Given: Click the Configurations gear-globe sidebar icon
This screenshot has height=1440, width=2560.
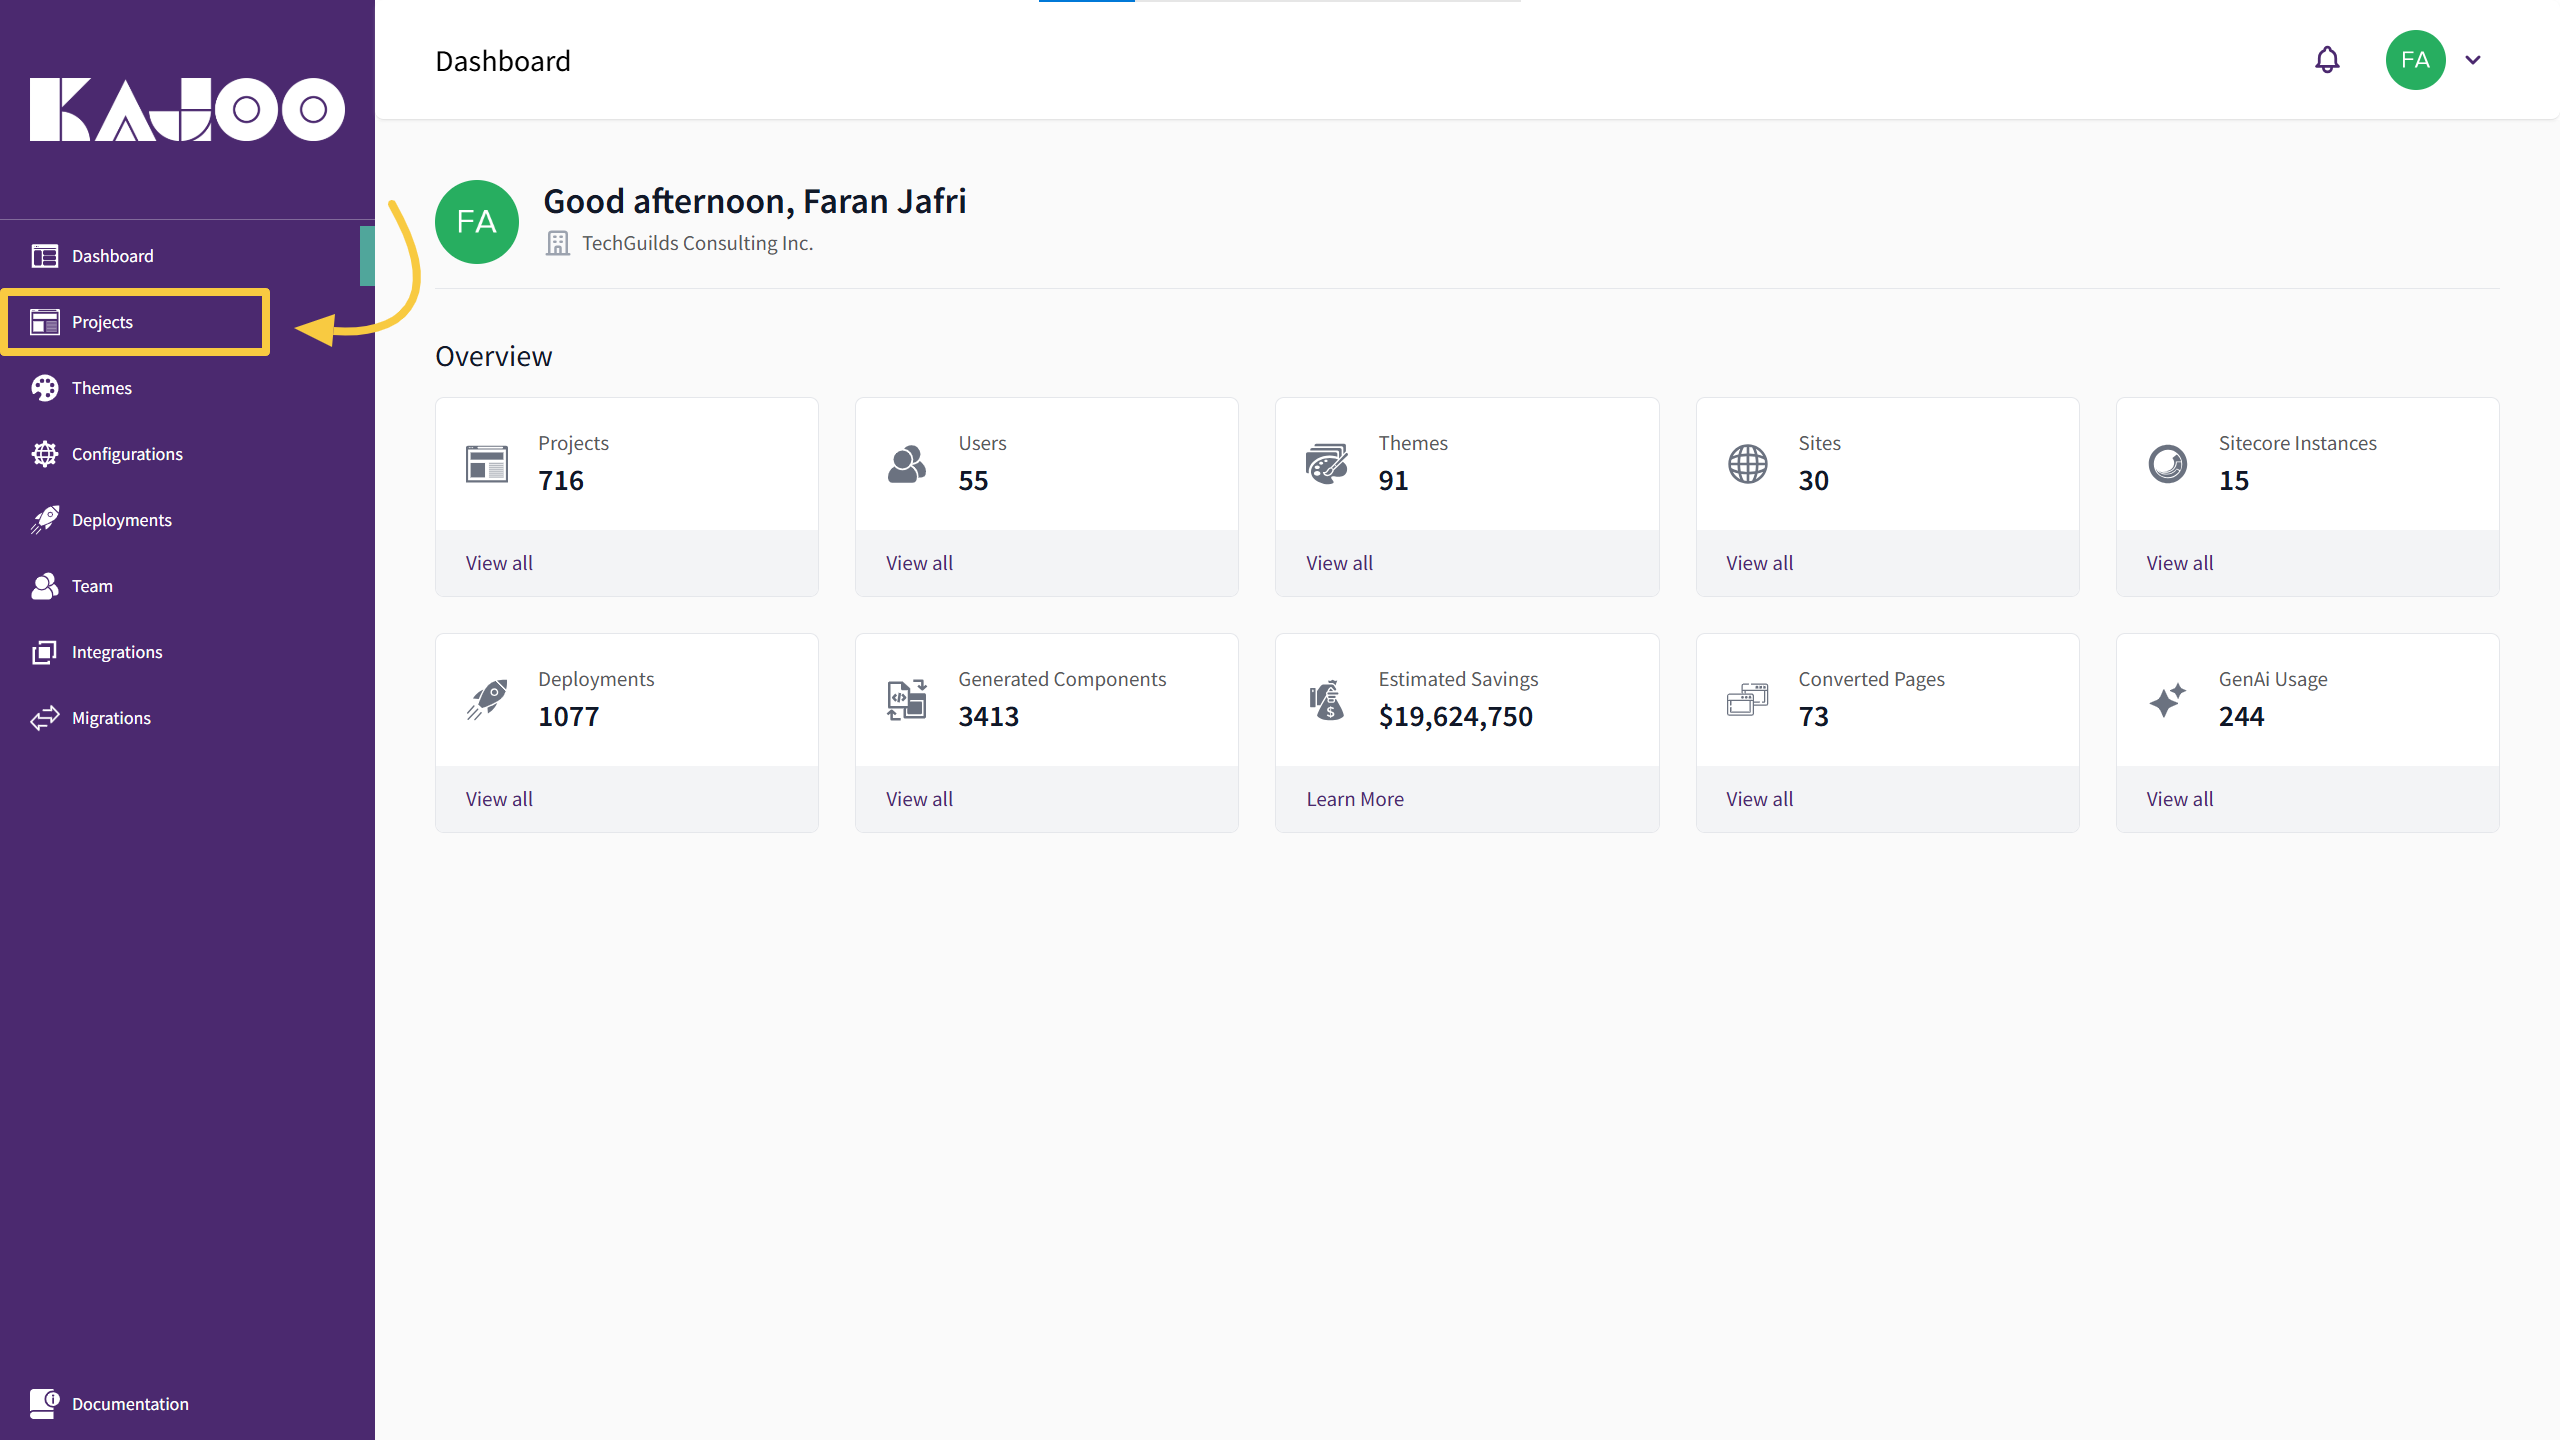Looking at the screenshot, I should (x=45, y=454).
